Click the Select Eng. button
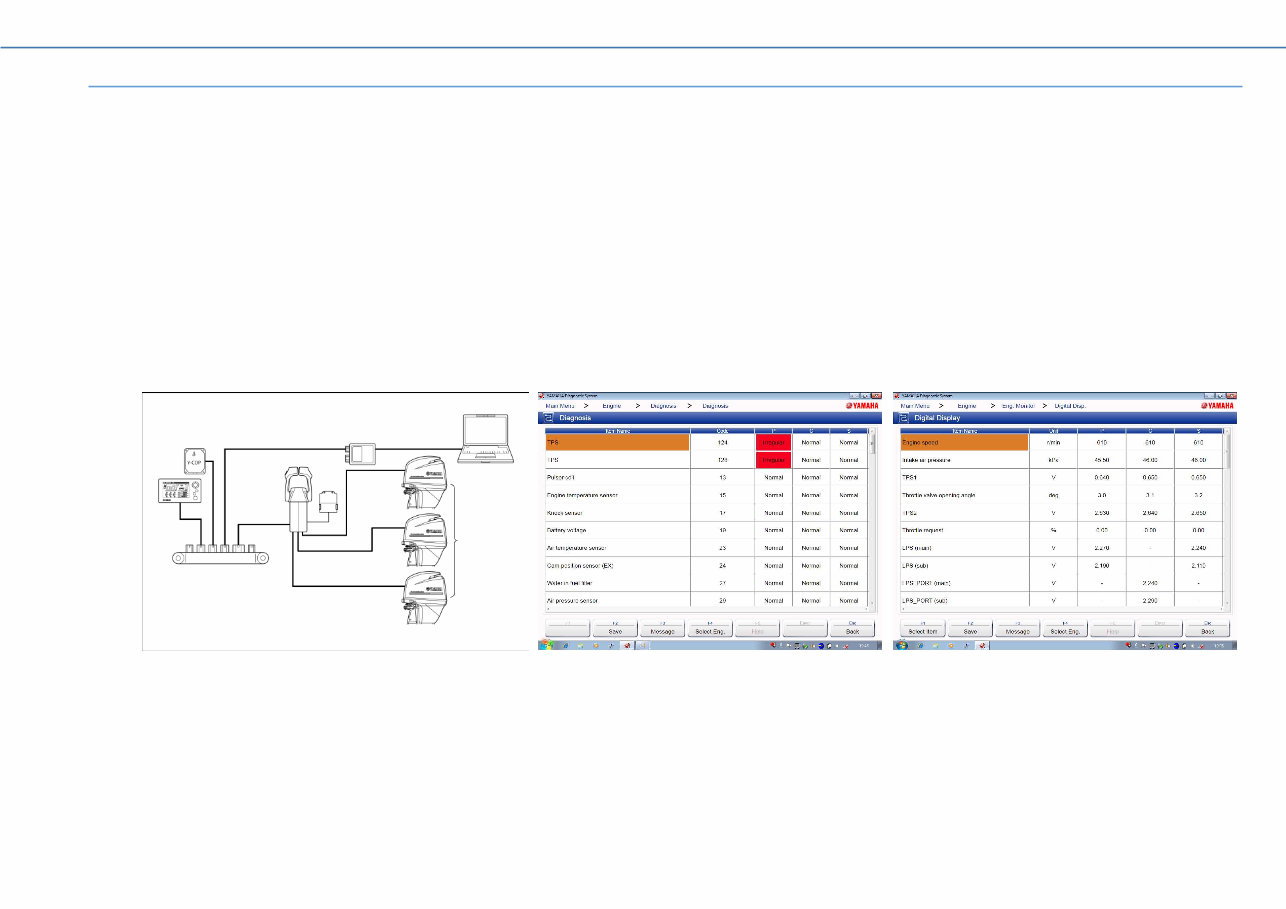 click(710, 630)
